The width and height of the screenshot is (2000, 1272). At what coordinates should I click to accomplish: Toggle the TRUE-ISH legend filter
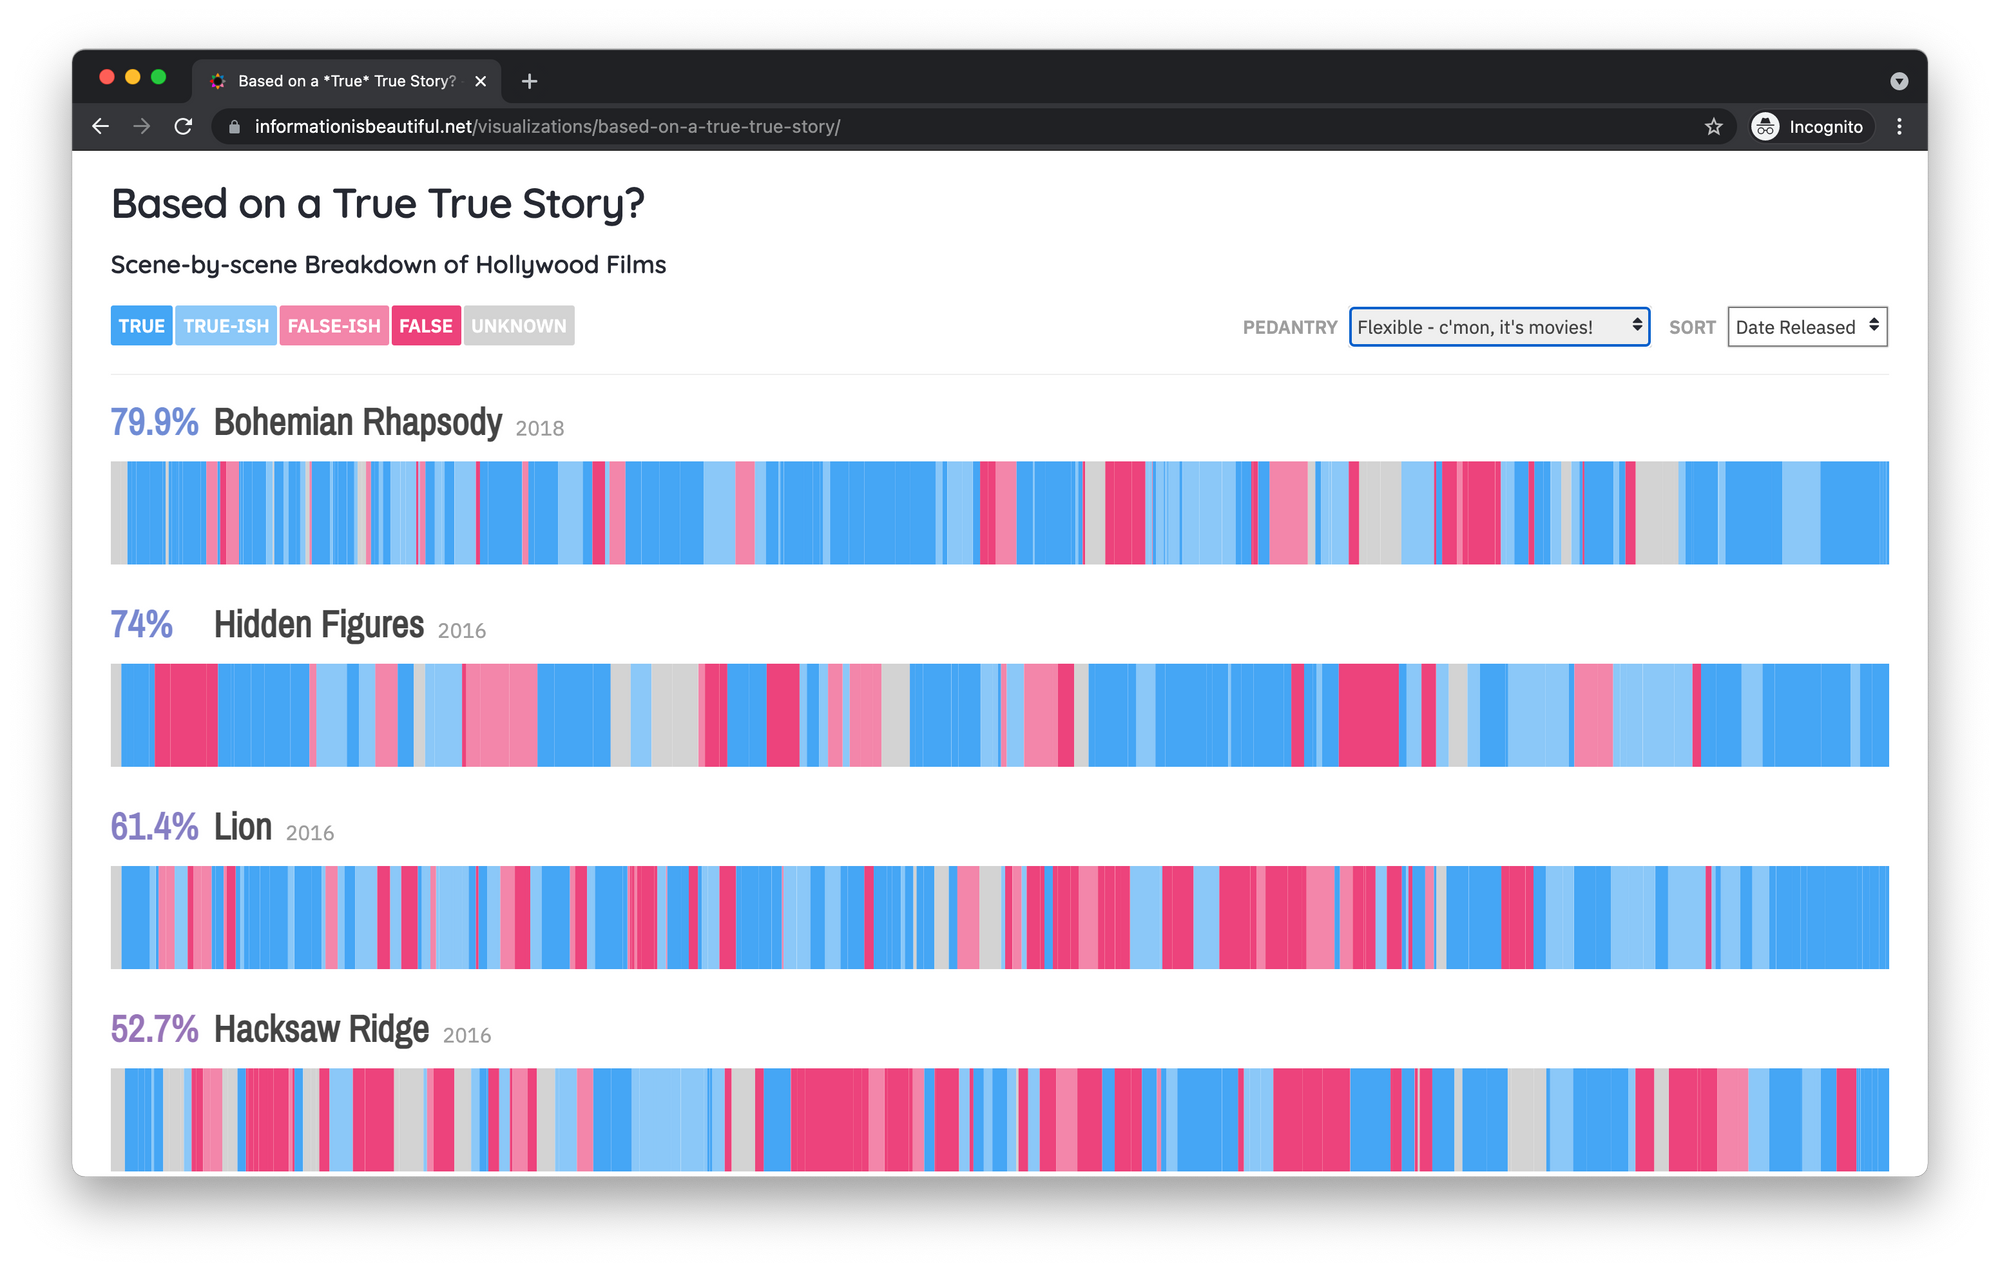[226, 326]
